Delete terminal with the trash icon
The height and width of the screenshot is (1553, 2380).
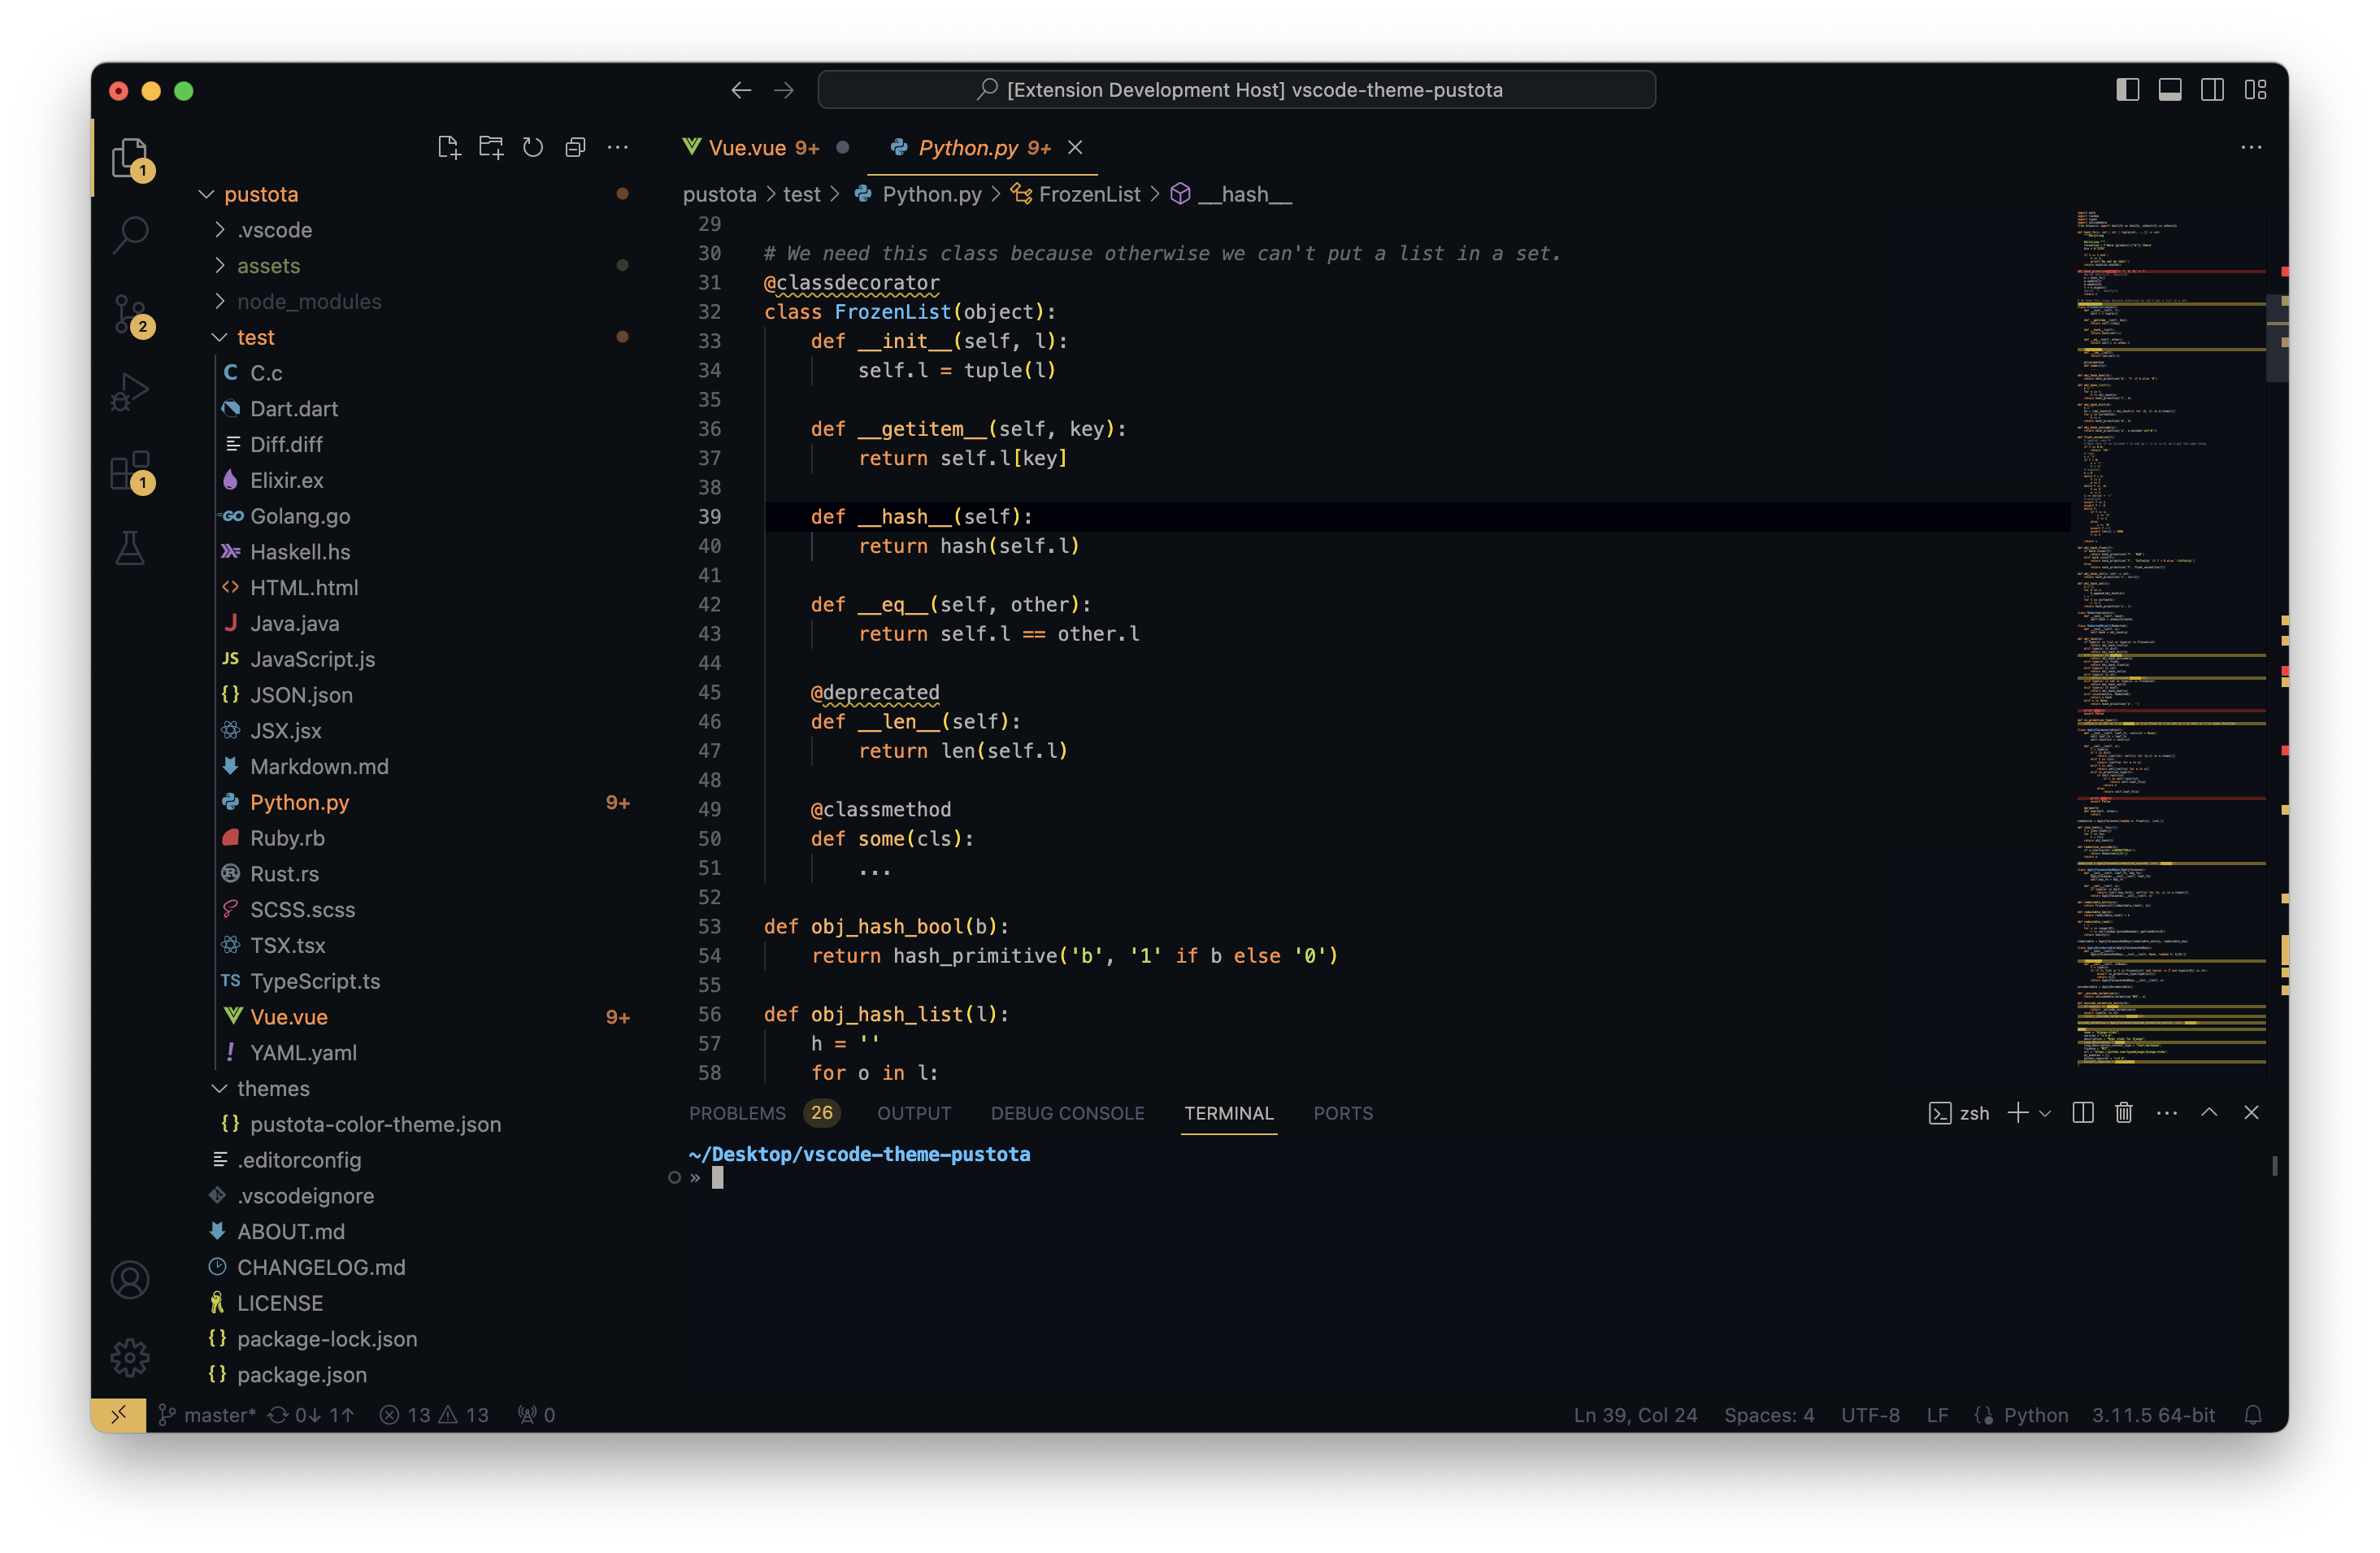[x=2124, y=1113]
